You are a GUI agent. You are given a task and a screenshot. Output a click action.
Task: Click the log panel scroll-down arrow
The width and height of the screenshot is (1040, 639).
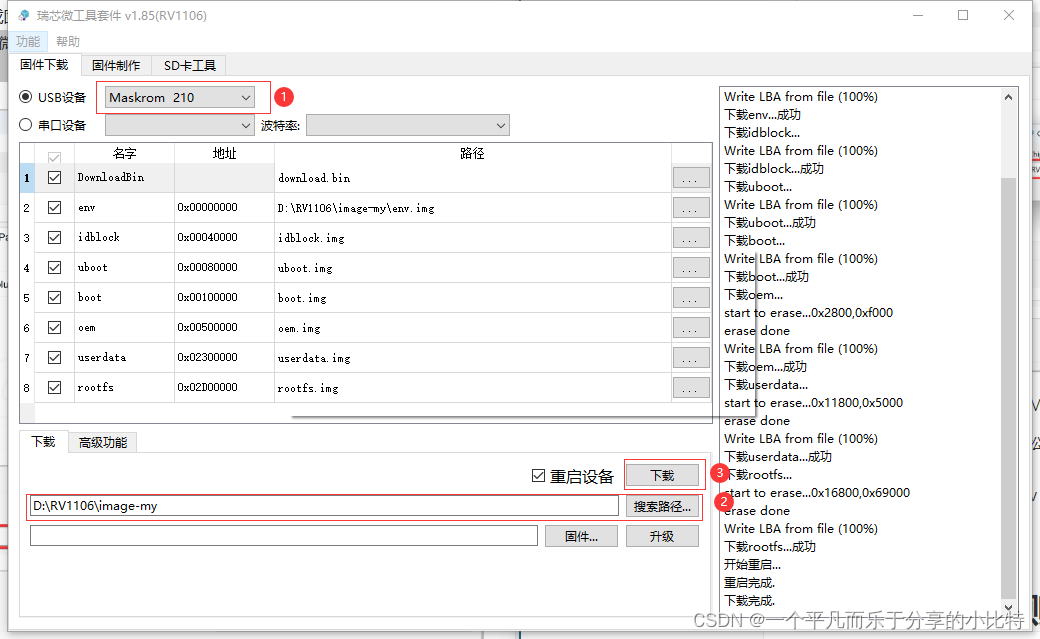[1008, 606]
